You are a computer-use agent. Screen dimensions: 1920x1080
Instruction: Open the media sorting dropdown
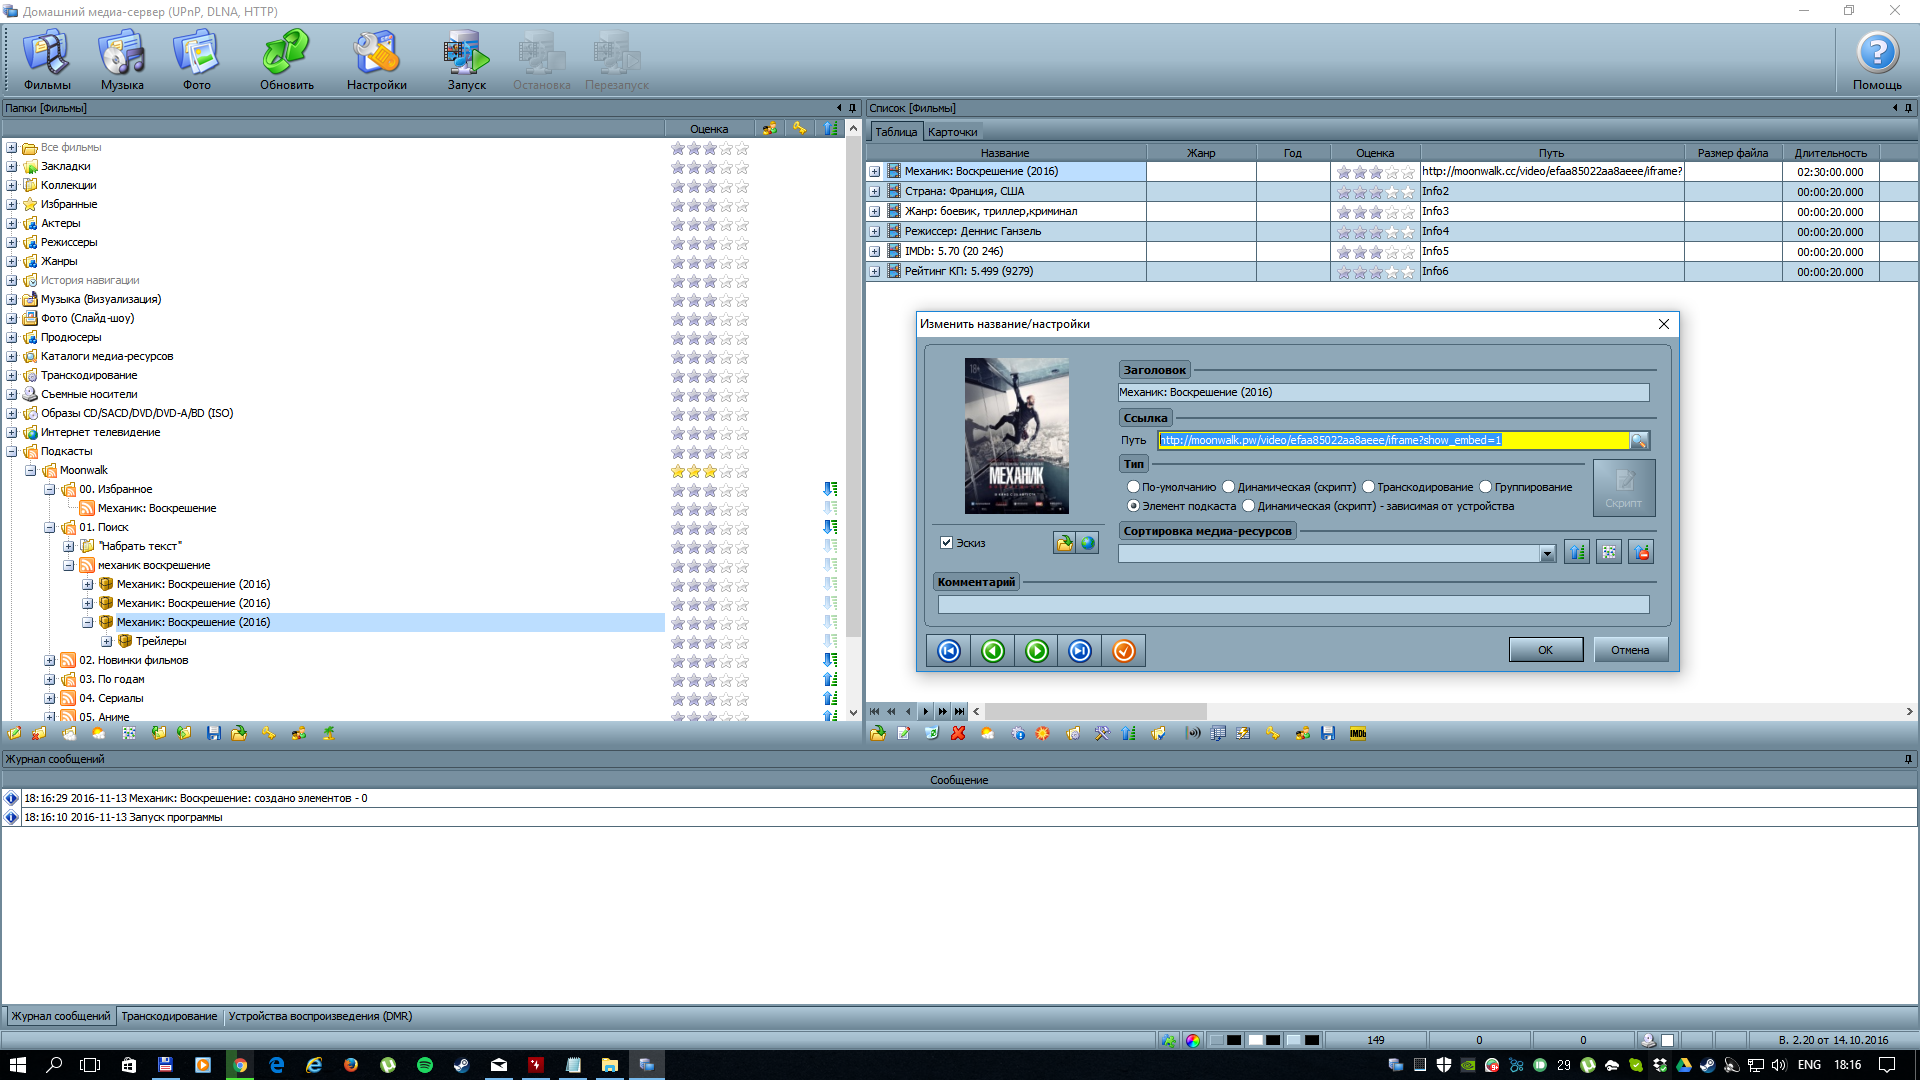pos(1547,554)
